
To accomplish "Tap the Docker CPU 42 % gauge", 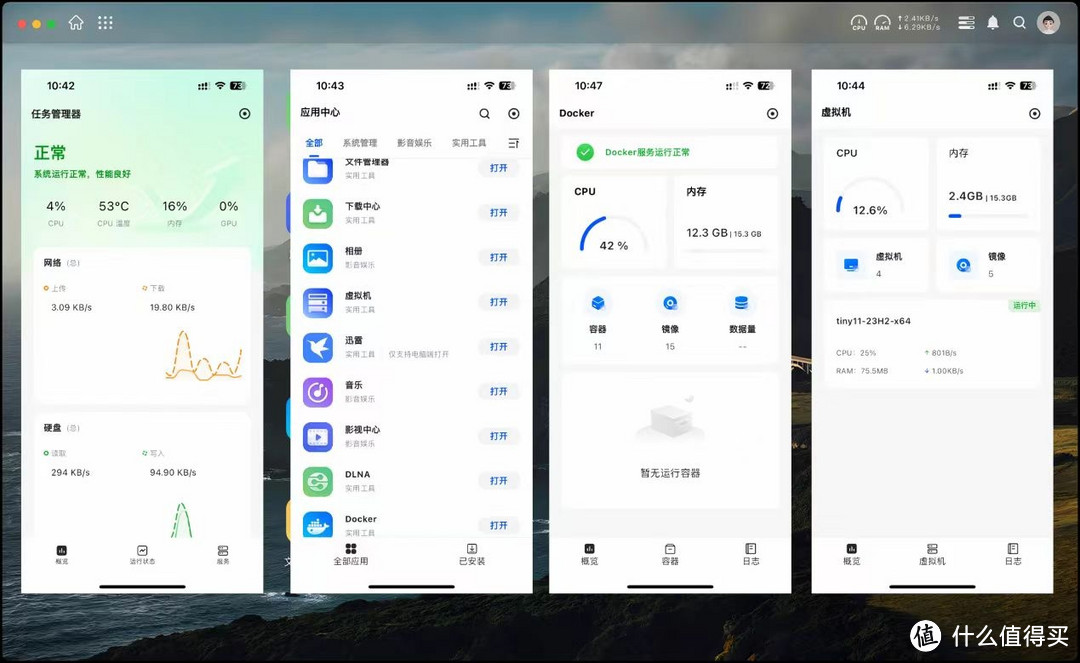I will point(613,235).
